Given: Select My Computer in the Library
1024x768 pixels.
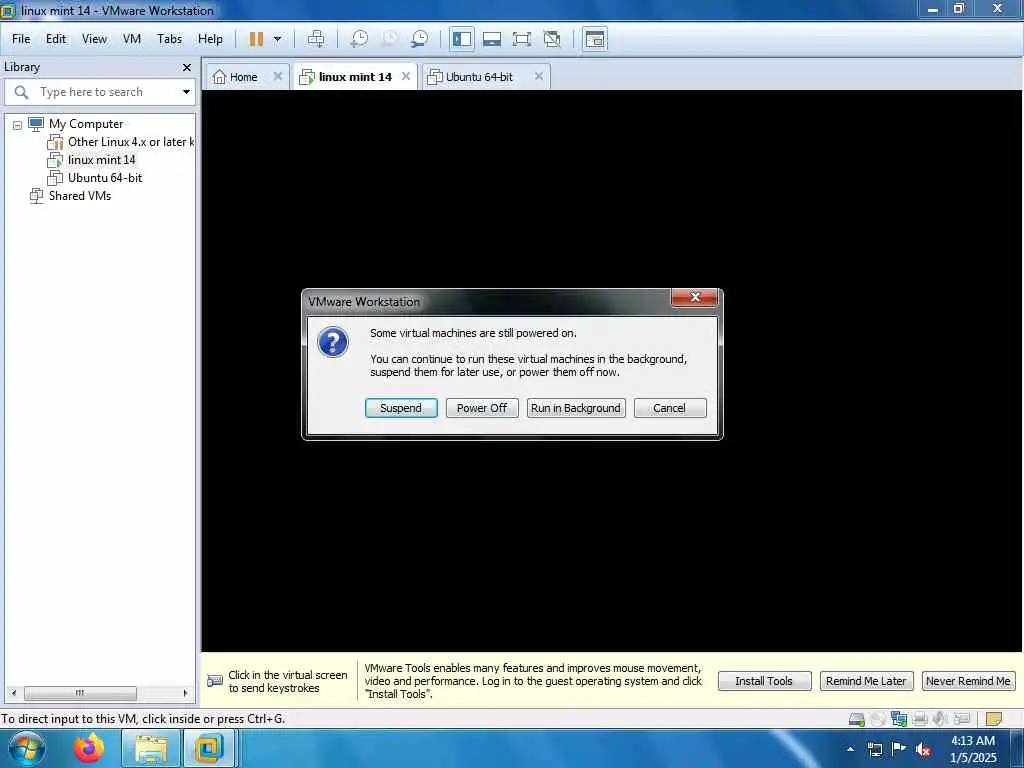Looking at the screenshot, I should pyautogui.click(x=86, y=124).
